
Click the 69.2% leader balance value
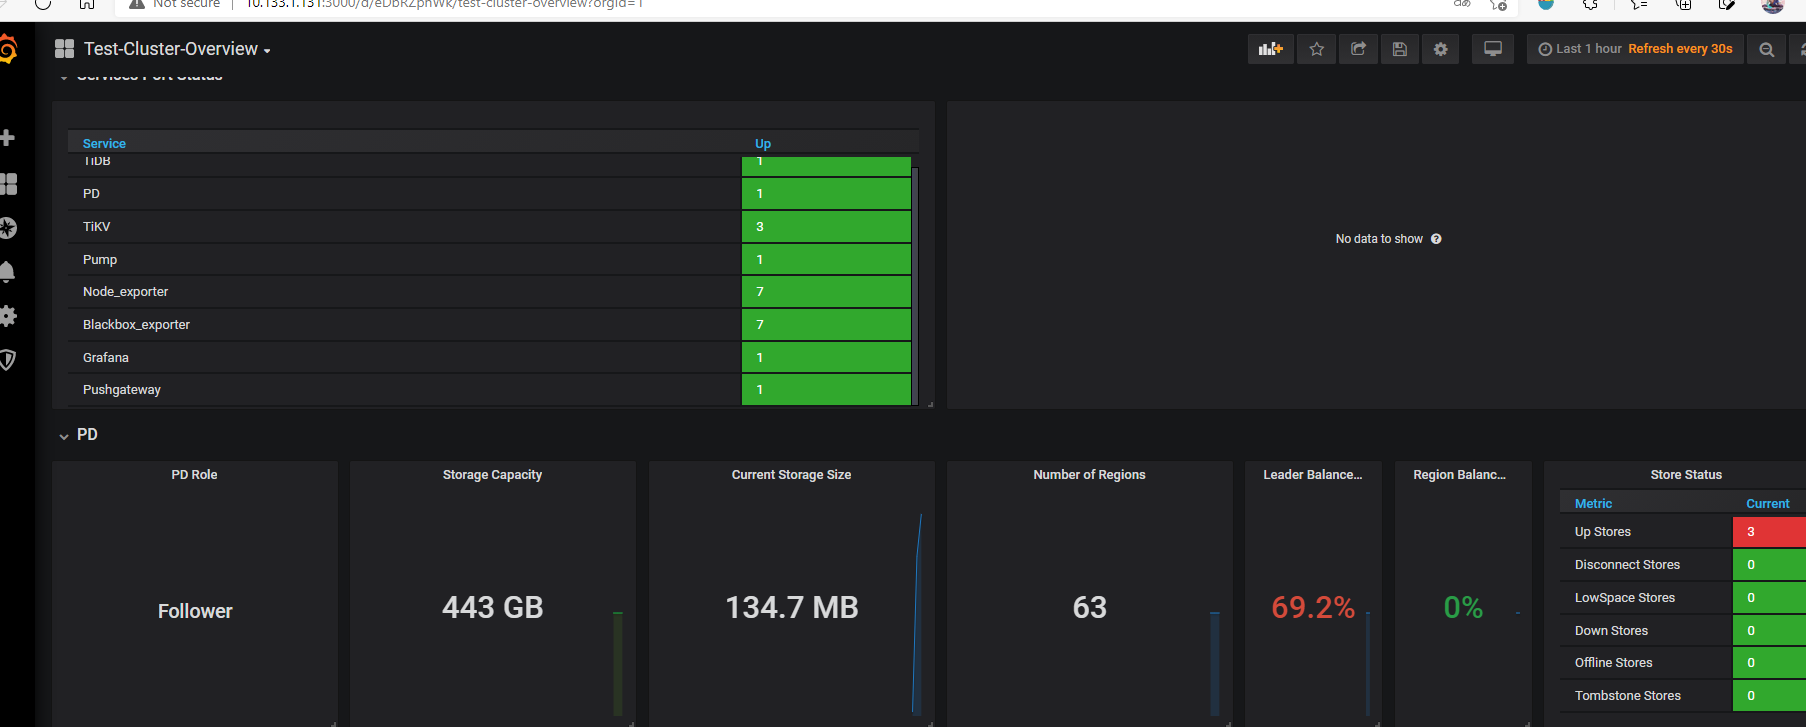[1313, 607]
